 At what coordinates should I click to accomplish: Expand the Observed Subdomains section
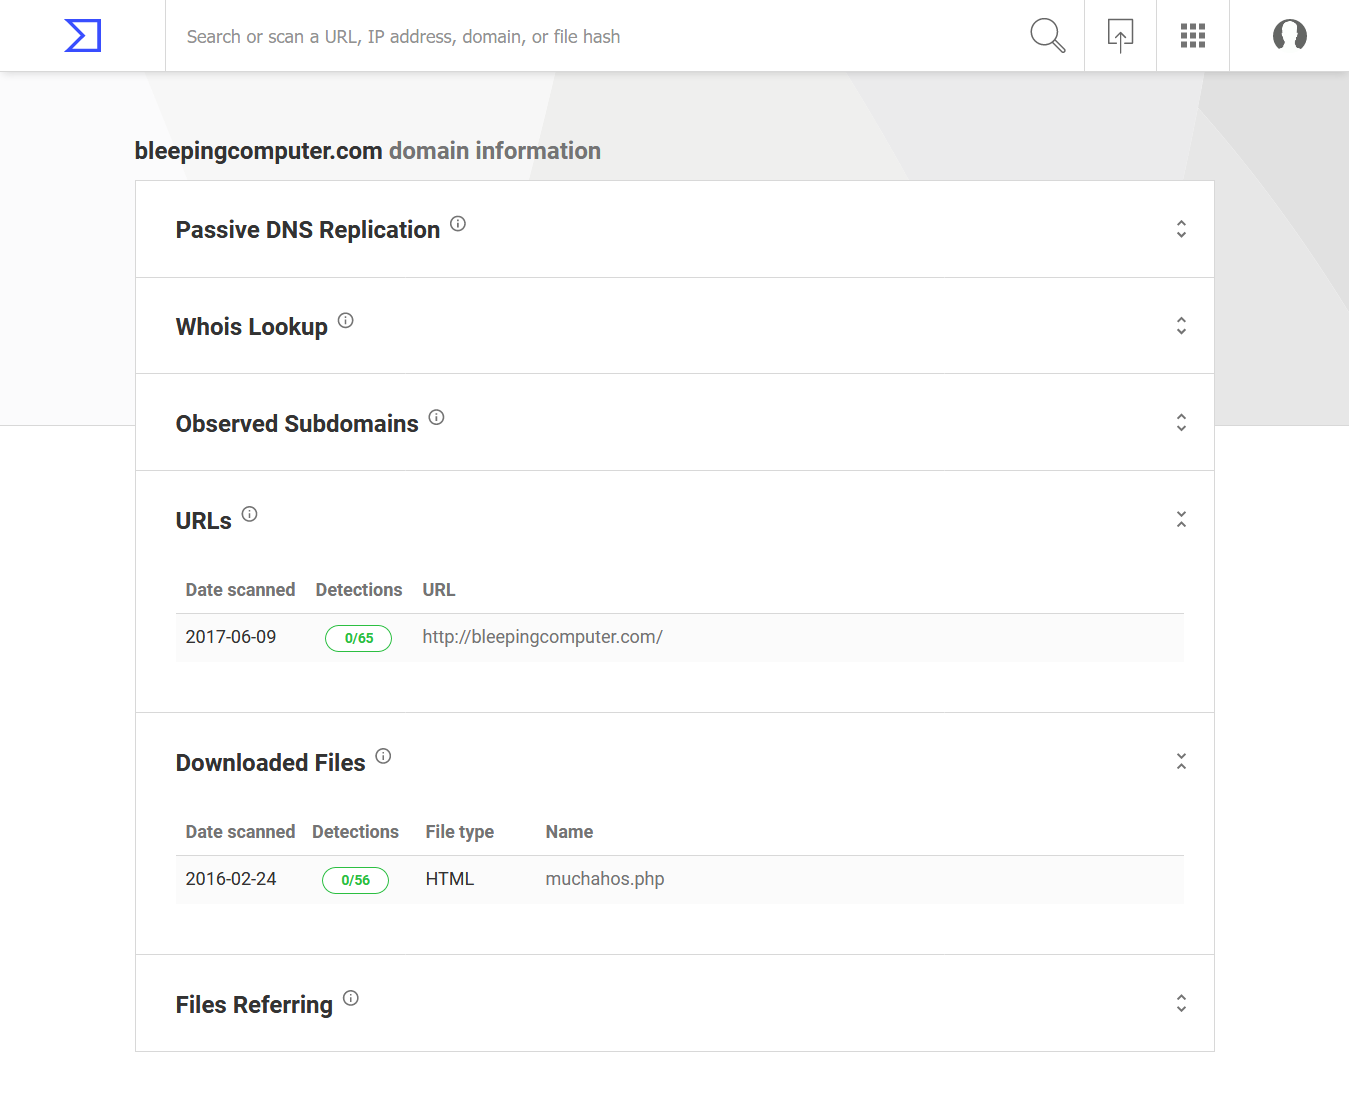1181,423
